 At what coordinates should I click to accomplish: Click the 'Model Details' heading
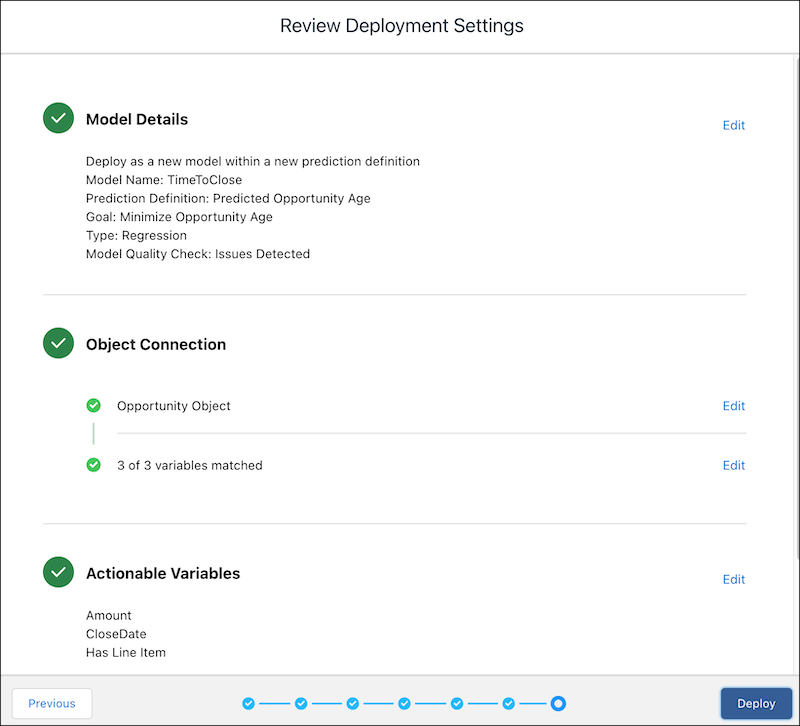[x=137, y=119]
